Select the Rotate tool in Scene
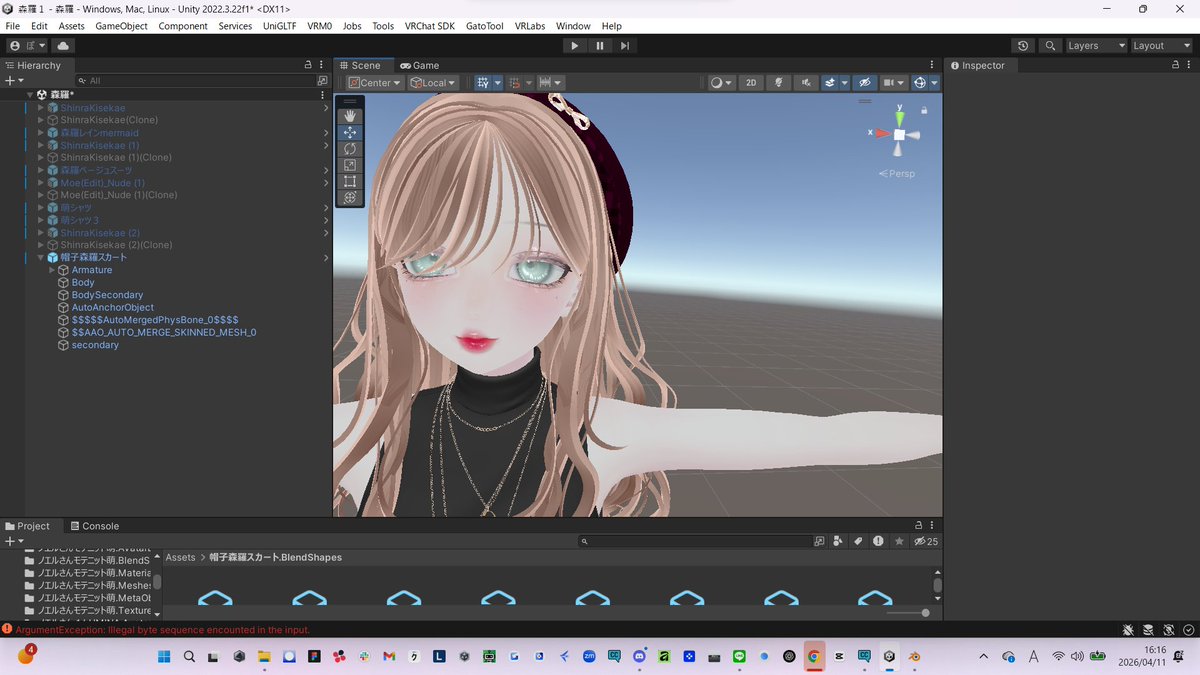This screenshot has height=675, width=1200. pyautogui.click(x=350, y=149)
